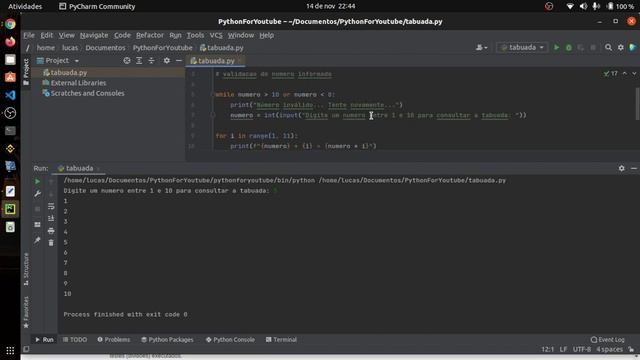This screenshot has width=640, height=360.
Task: Run the tabuada configuration with the green play icon
Action: [x=556, y=48]
